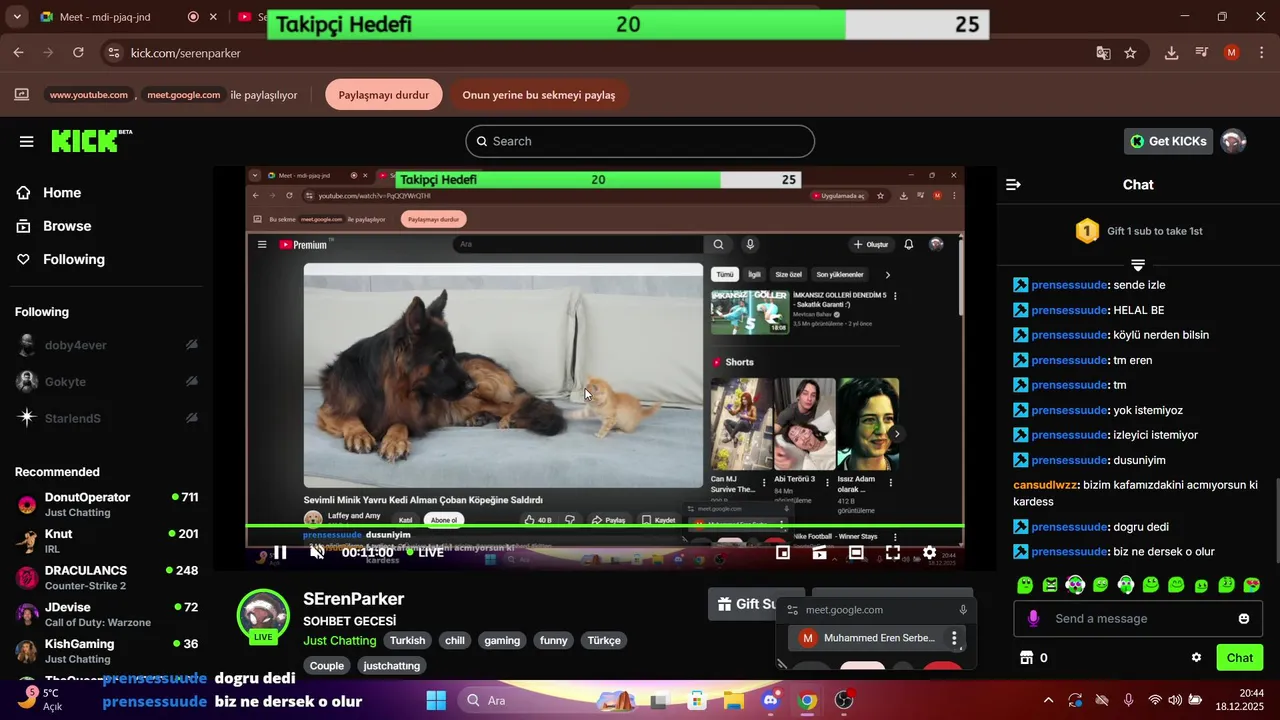Open KishGaming recommended channel
This screenshot has width=1280, height=720.
point(108,651)
